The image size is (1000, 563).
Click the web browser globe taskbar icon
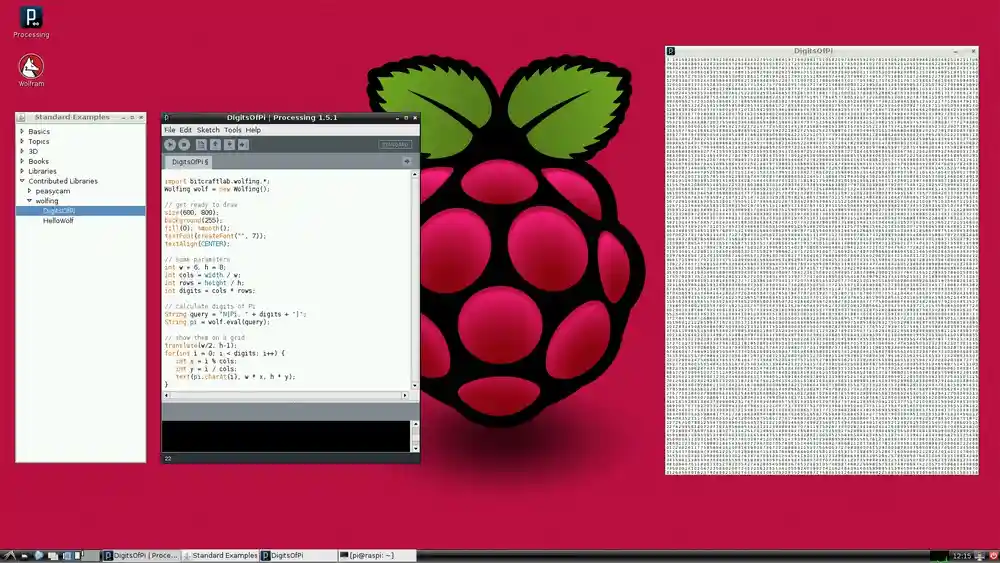tap(38, 555)
